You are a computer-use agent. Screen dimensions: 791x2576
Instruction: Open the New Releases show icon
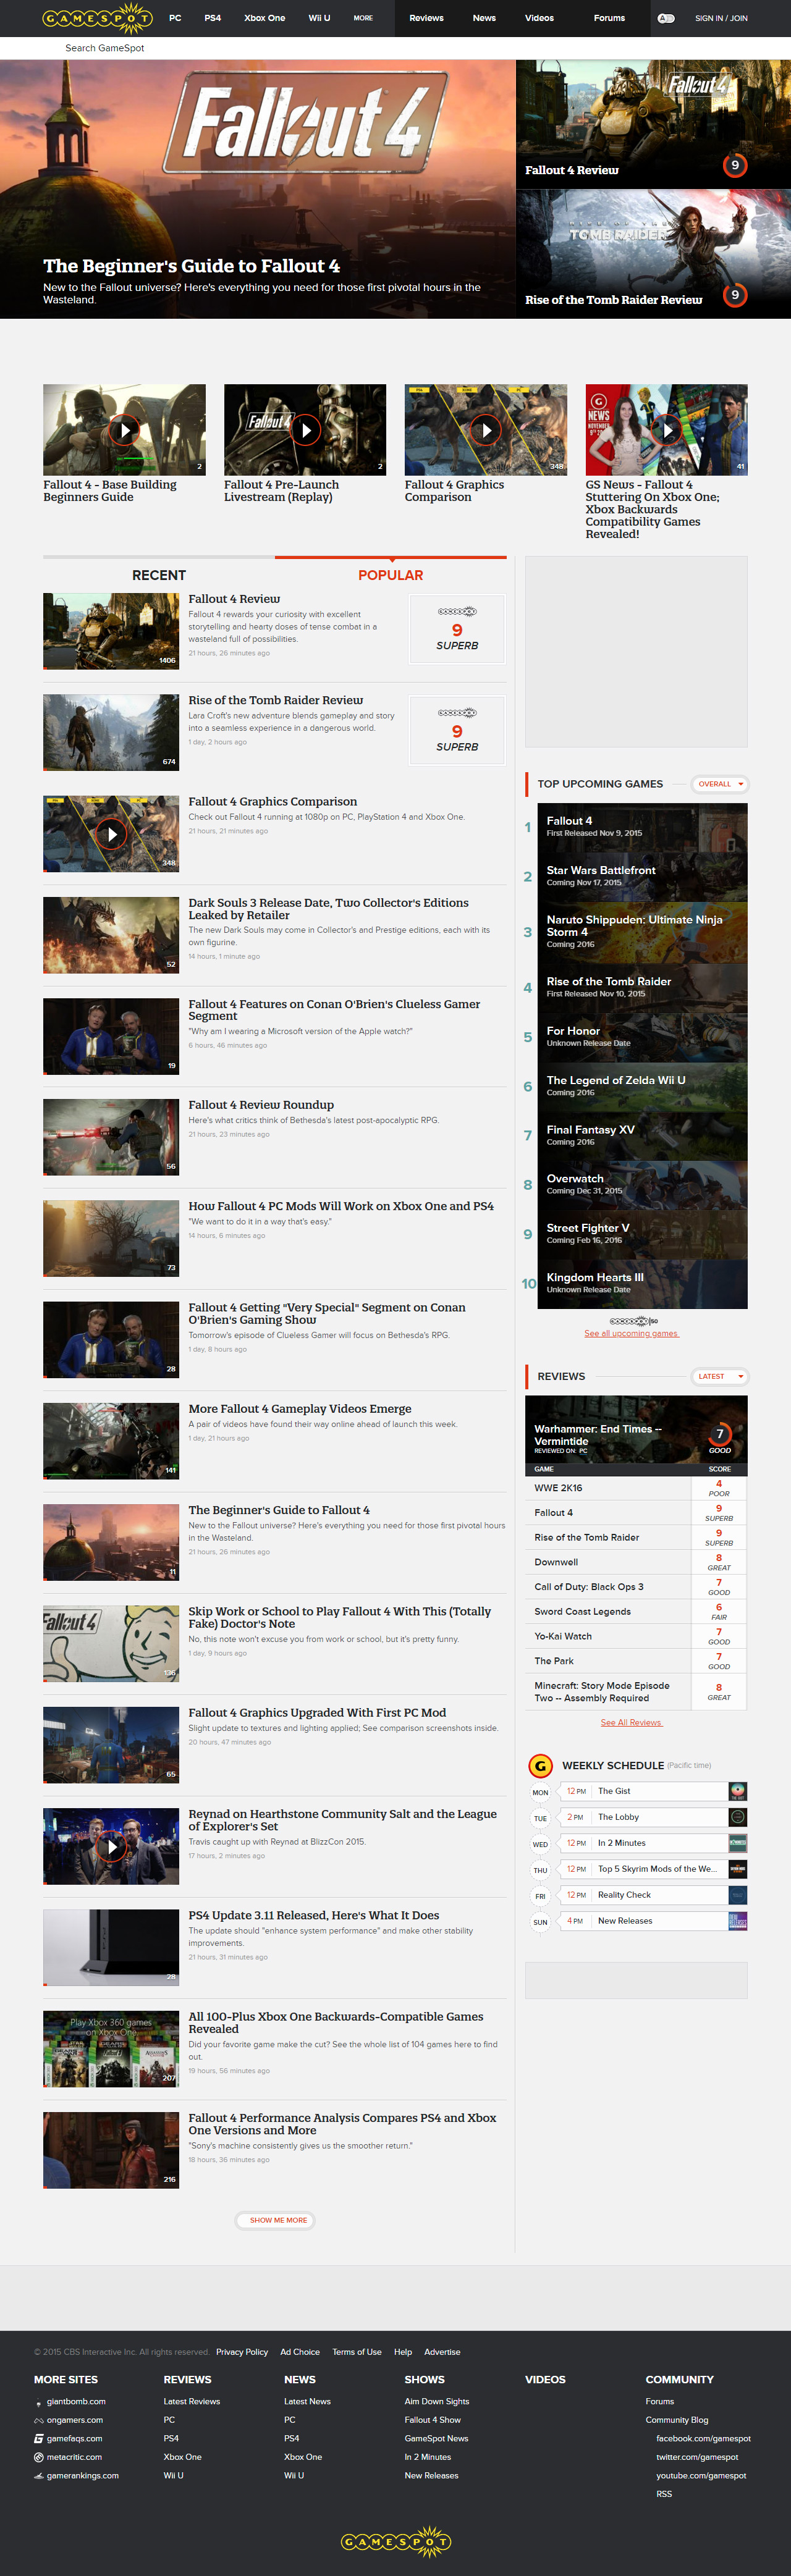(738, 1921)
